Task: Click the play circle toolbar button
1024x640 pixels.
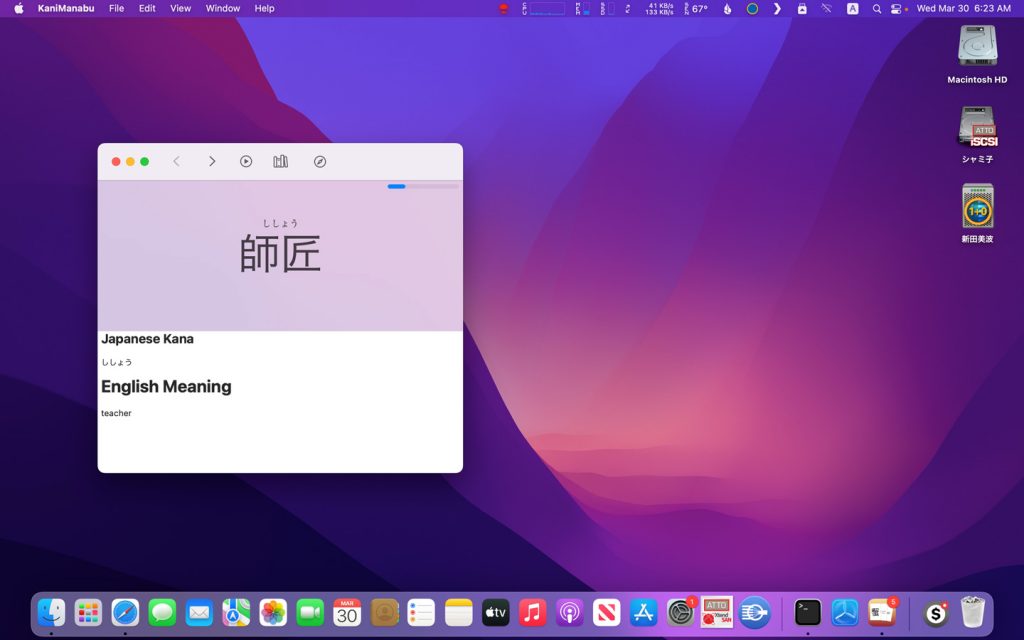Action: (246, 161)
